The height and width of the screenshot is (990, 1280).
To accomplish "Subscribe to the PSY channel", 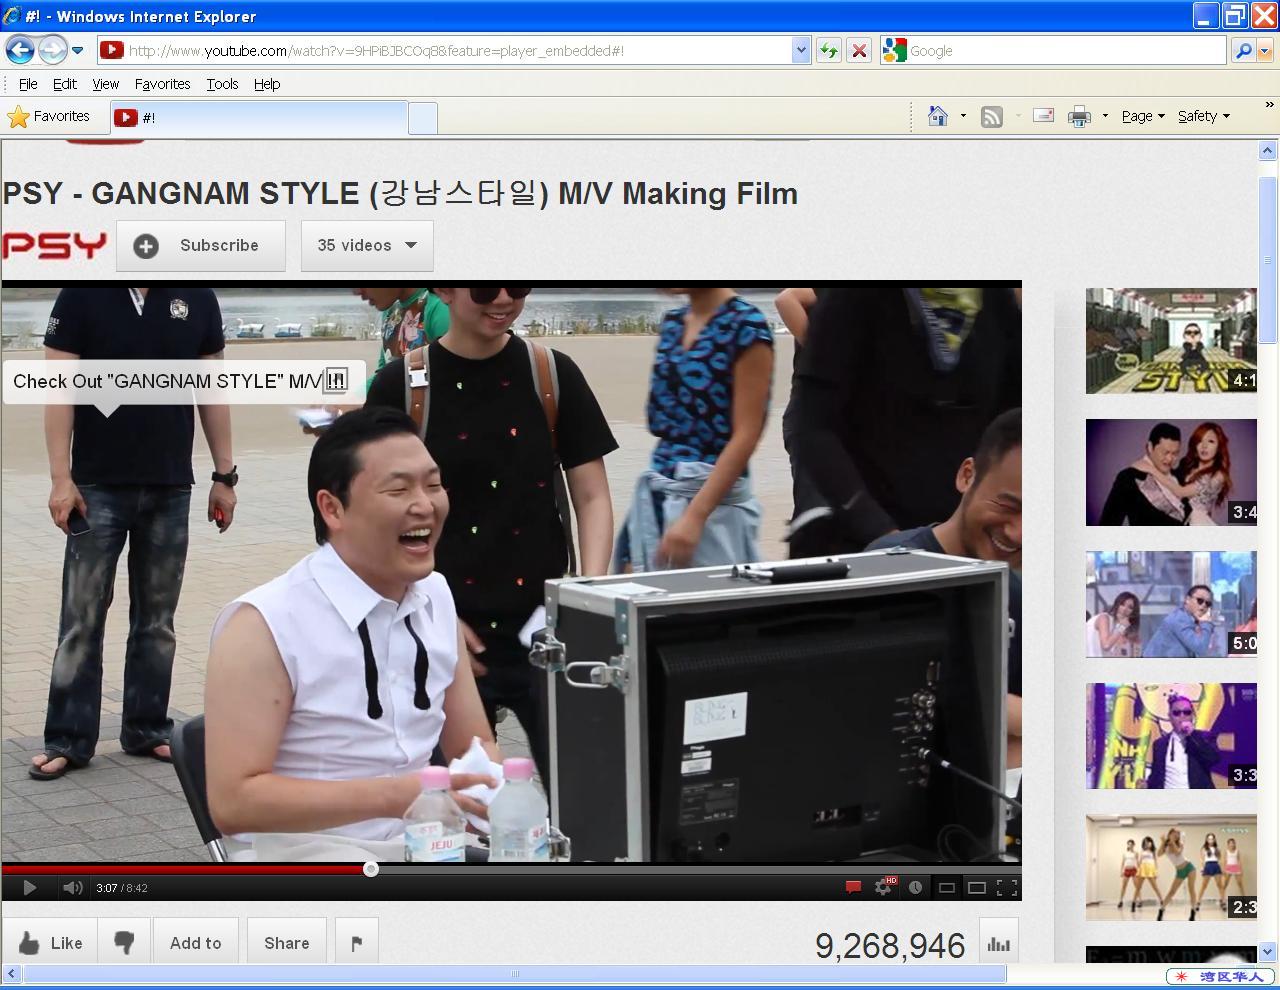I will (201, 246).
